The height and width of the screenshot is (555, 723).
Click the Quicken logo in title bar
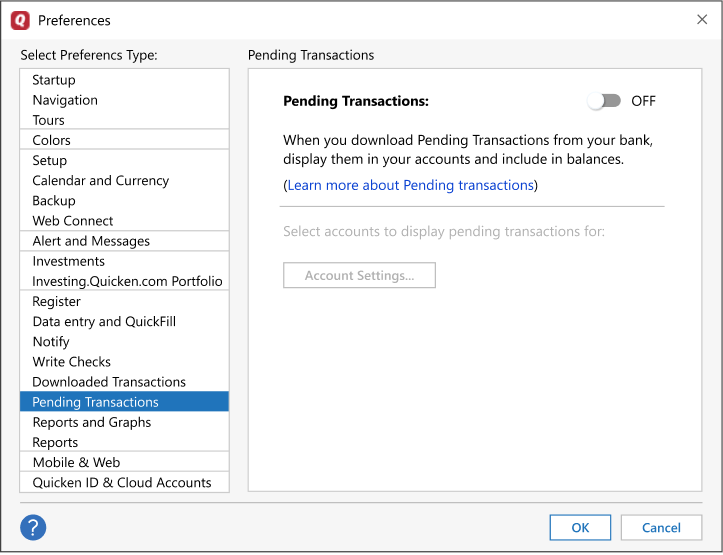[x=20, y=20]
